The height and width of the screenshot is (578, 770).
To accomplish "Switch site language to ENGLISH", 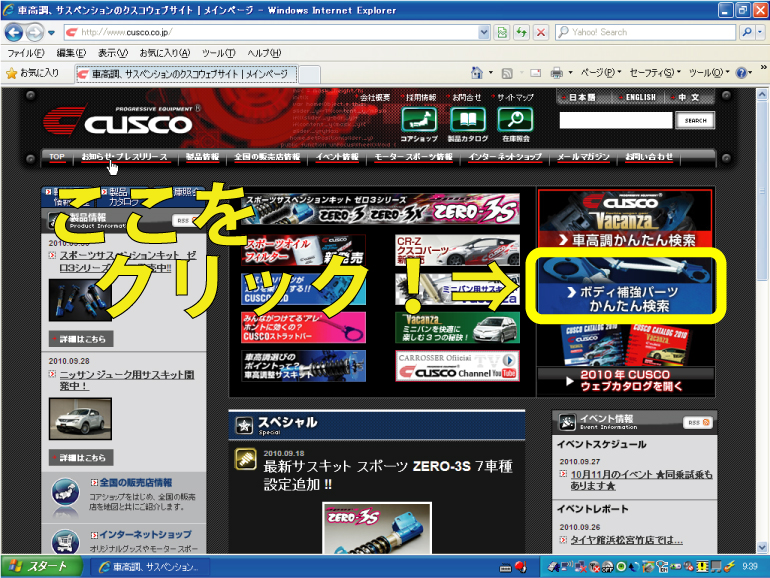I will pos(641,98).
